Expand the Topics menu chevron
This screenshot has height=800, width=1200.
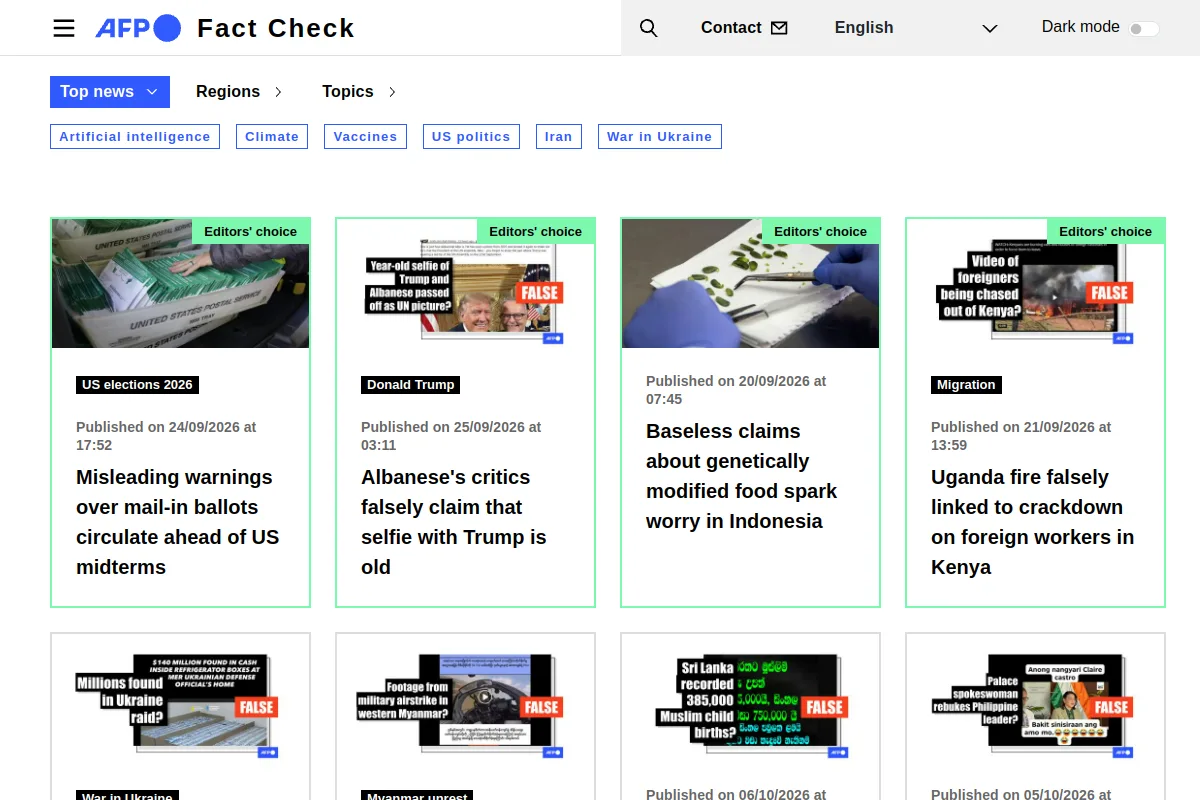click(392, 92)
